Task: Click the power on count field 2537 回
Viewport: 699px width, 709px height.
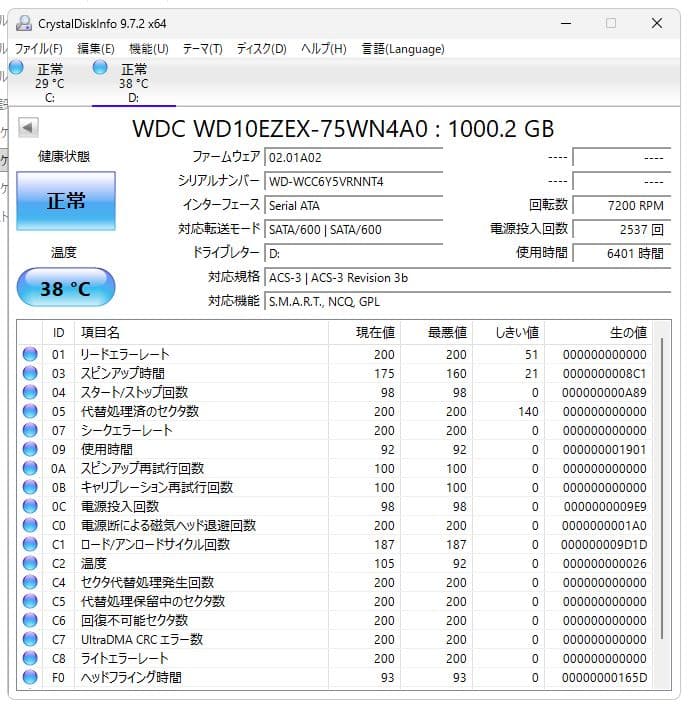Action: click(x=622, y=230)
